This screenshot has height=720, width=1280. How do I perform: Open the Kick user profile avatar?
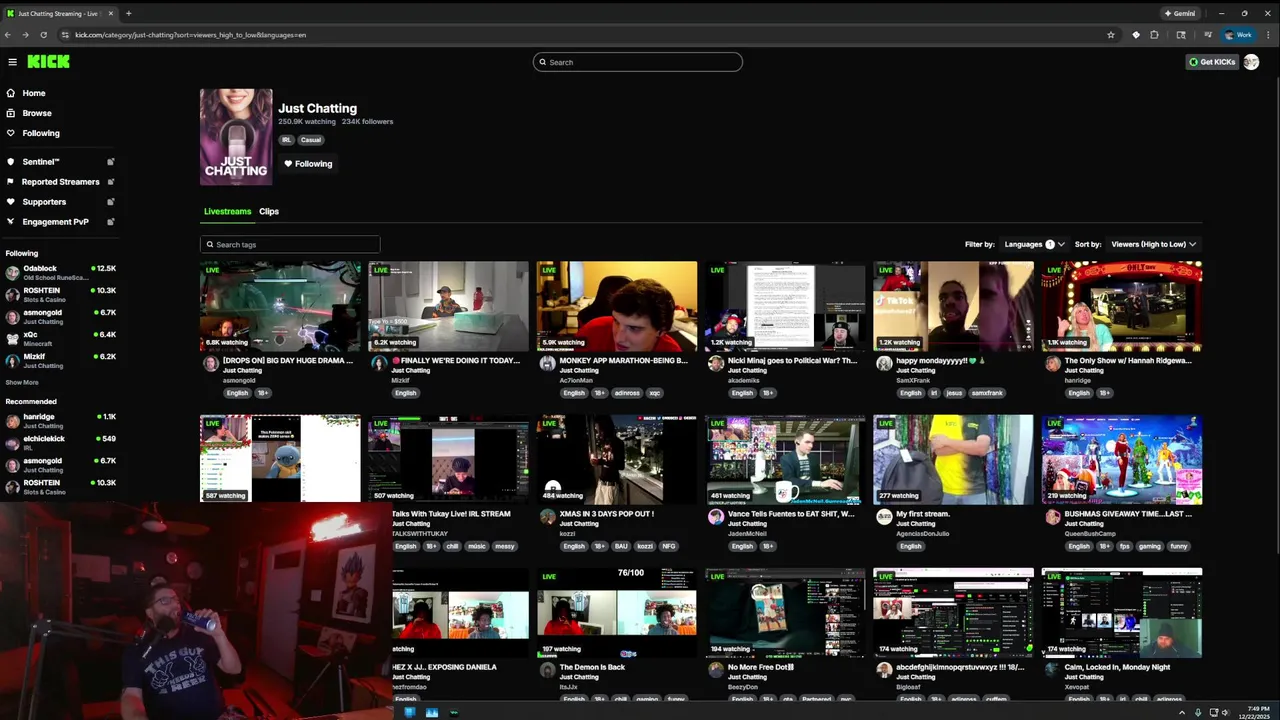pos(1251,62)
